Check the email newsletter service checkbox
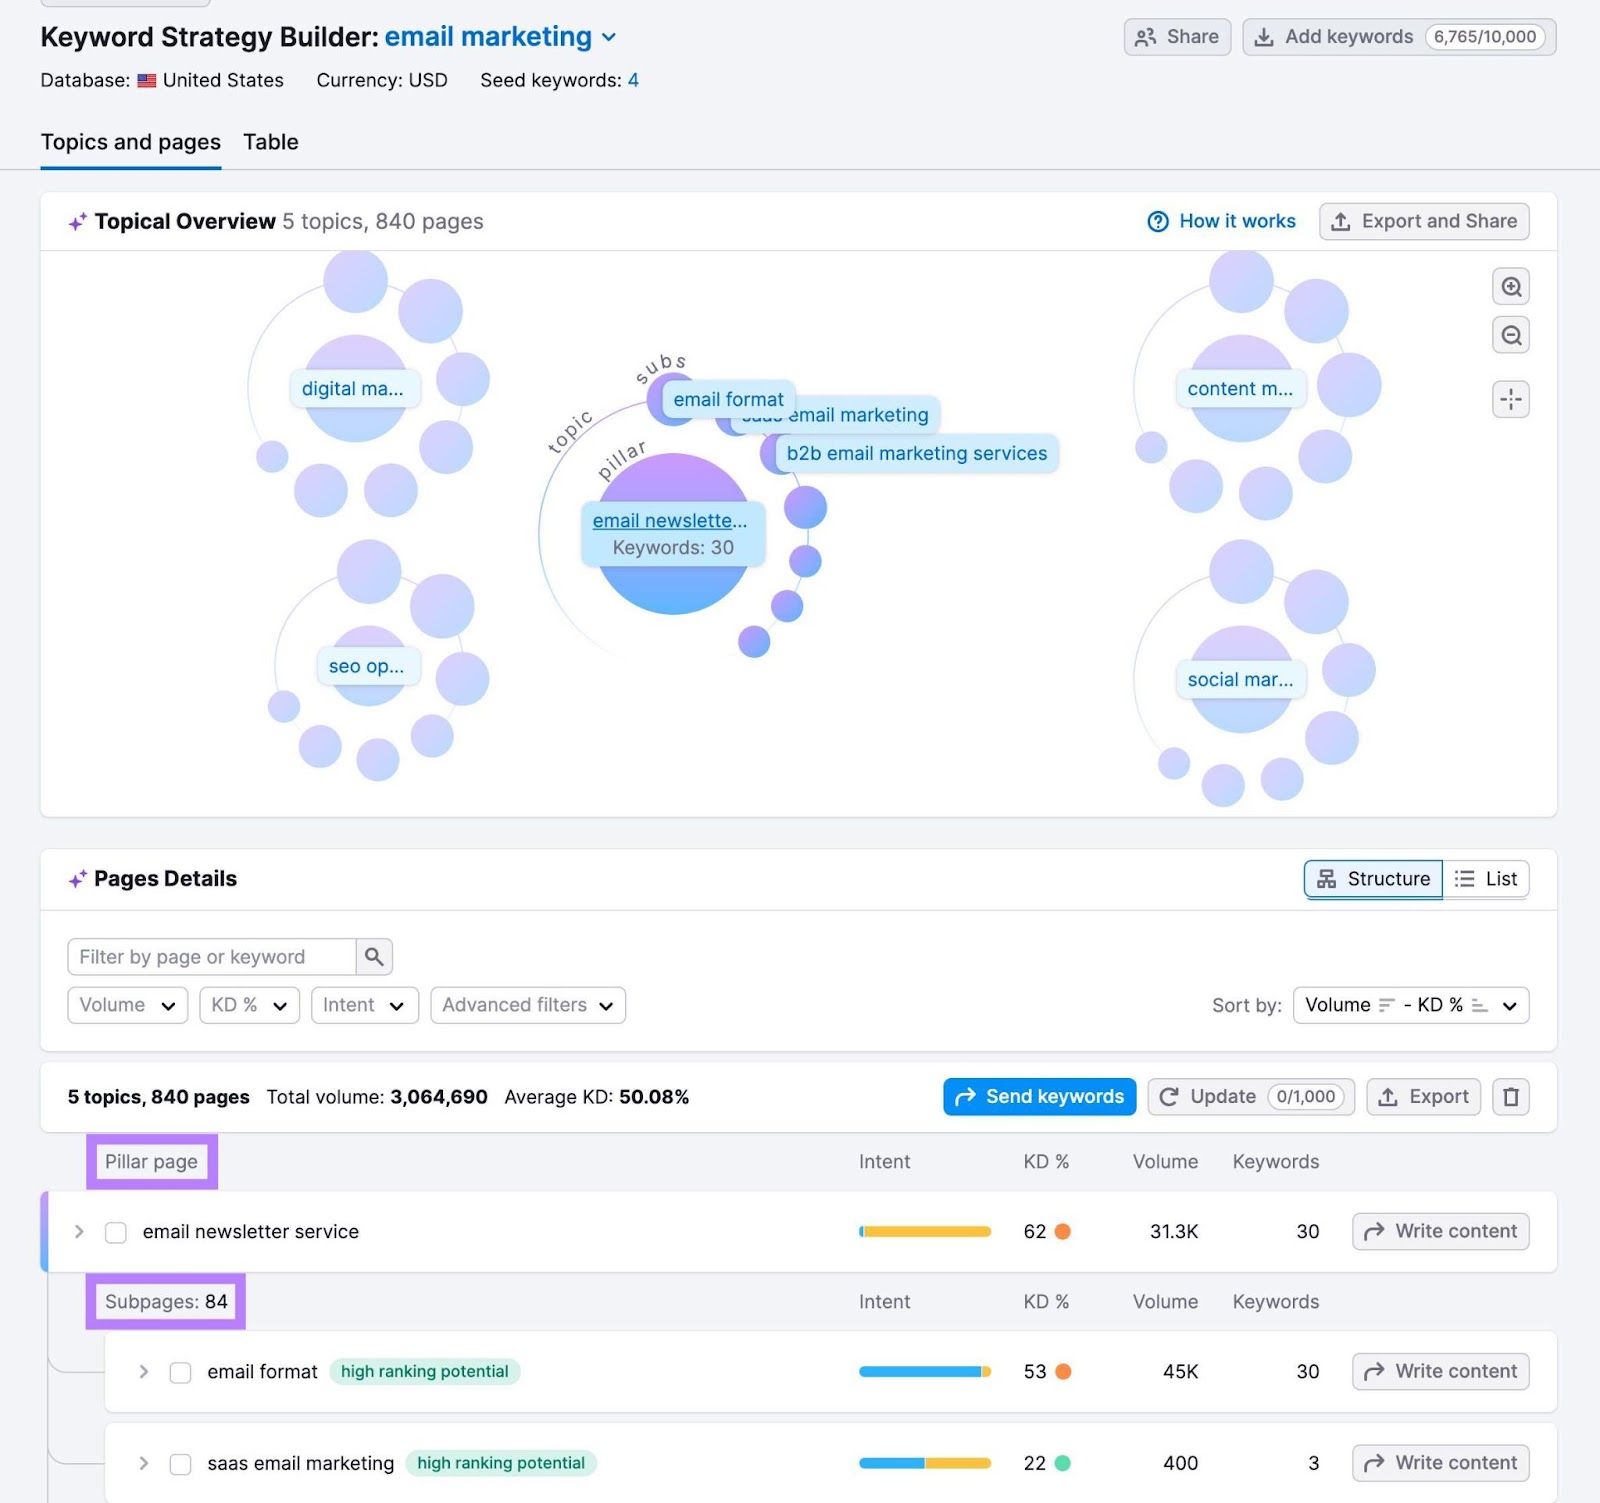This screenshot has width=1600, height=1503. point(115,1232)
